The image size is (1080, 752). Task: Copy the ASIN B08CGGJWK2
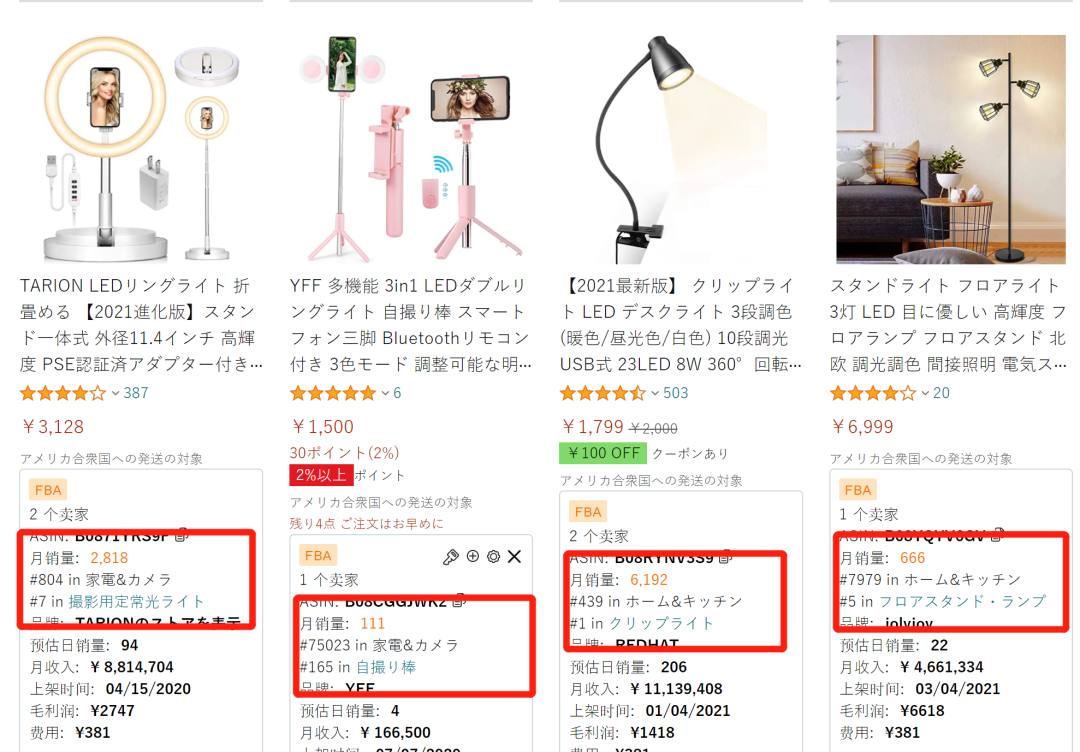pos(459,600)
